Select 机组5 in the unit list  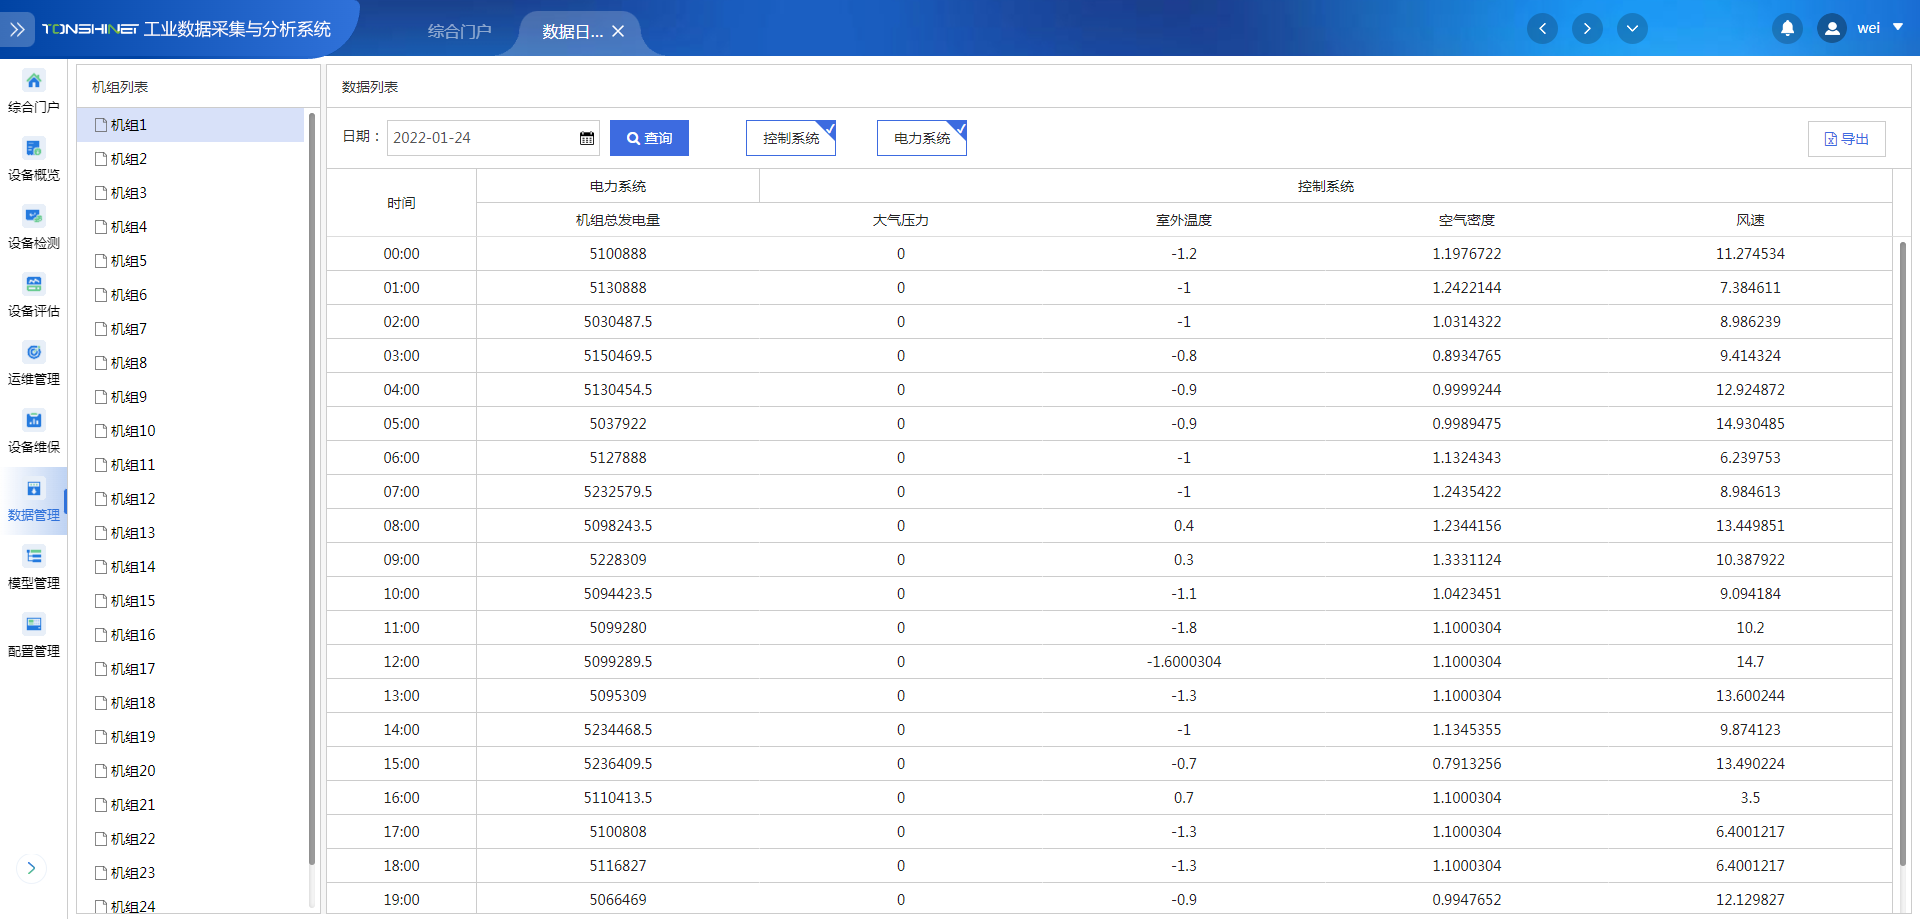coord(129,261)
